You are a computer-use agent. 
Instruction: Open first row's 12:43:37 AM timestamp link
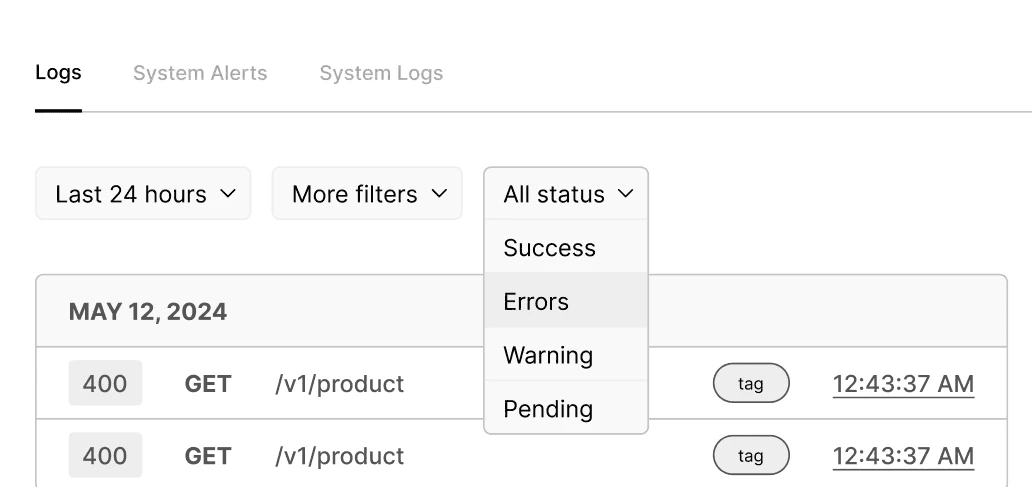tap(903, 384)
